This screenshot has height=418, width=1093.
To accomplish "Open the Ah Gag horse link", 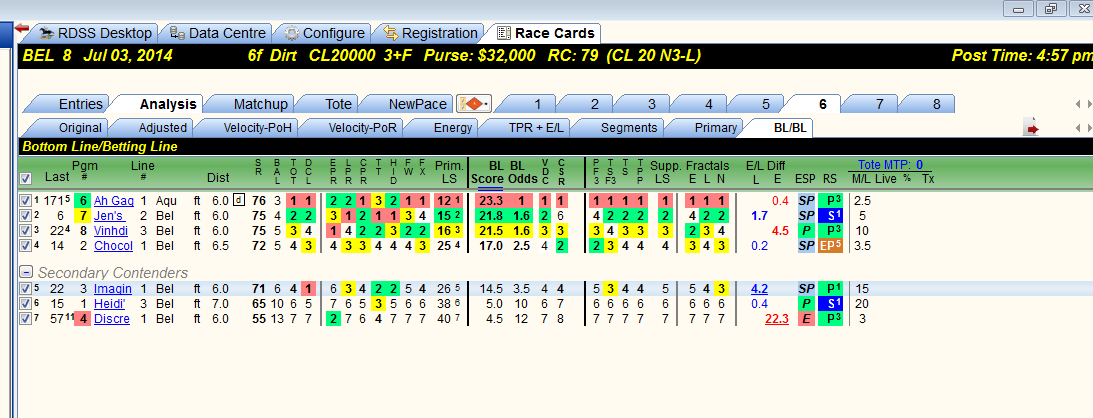I will (114, 201).
